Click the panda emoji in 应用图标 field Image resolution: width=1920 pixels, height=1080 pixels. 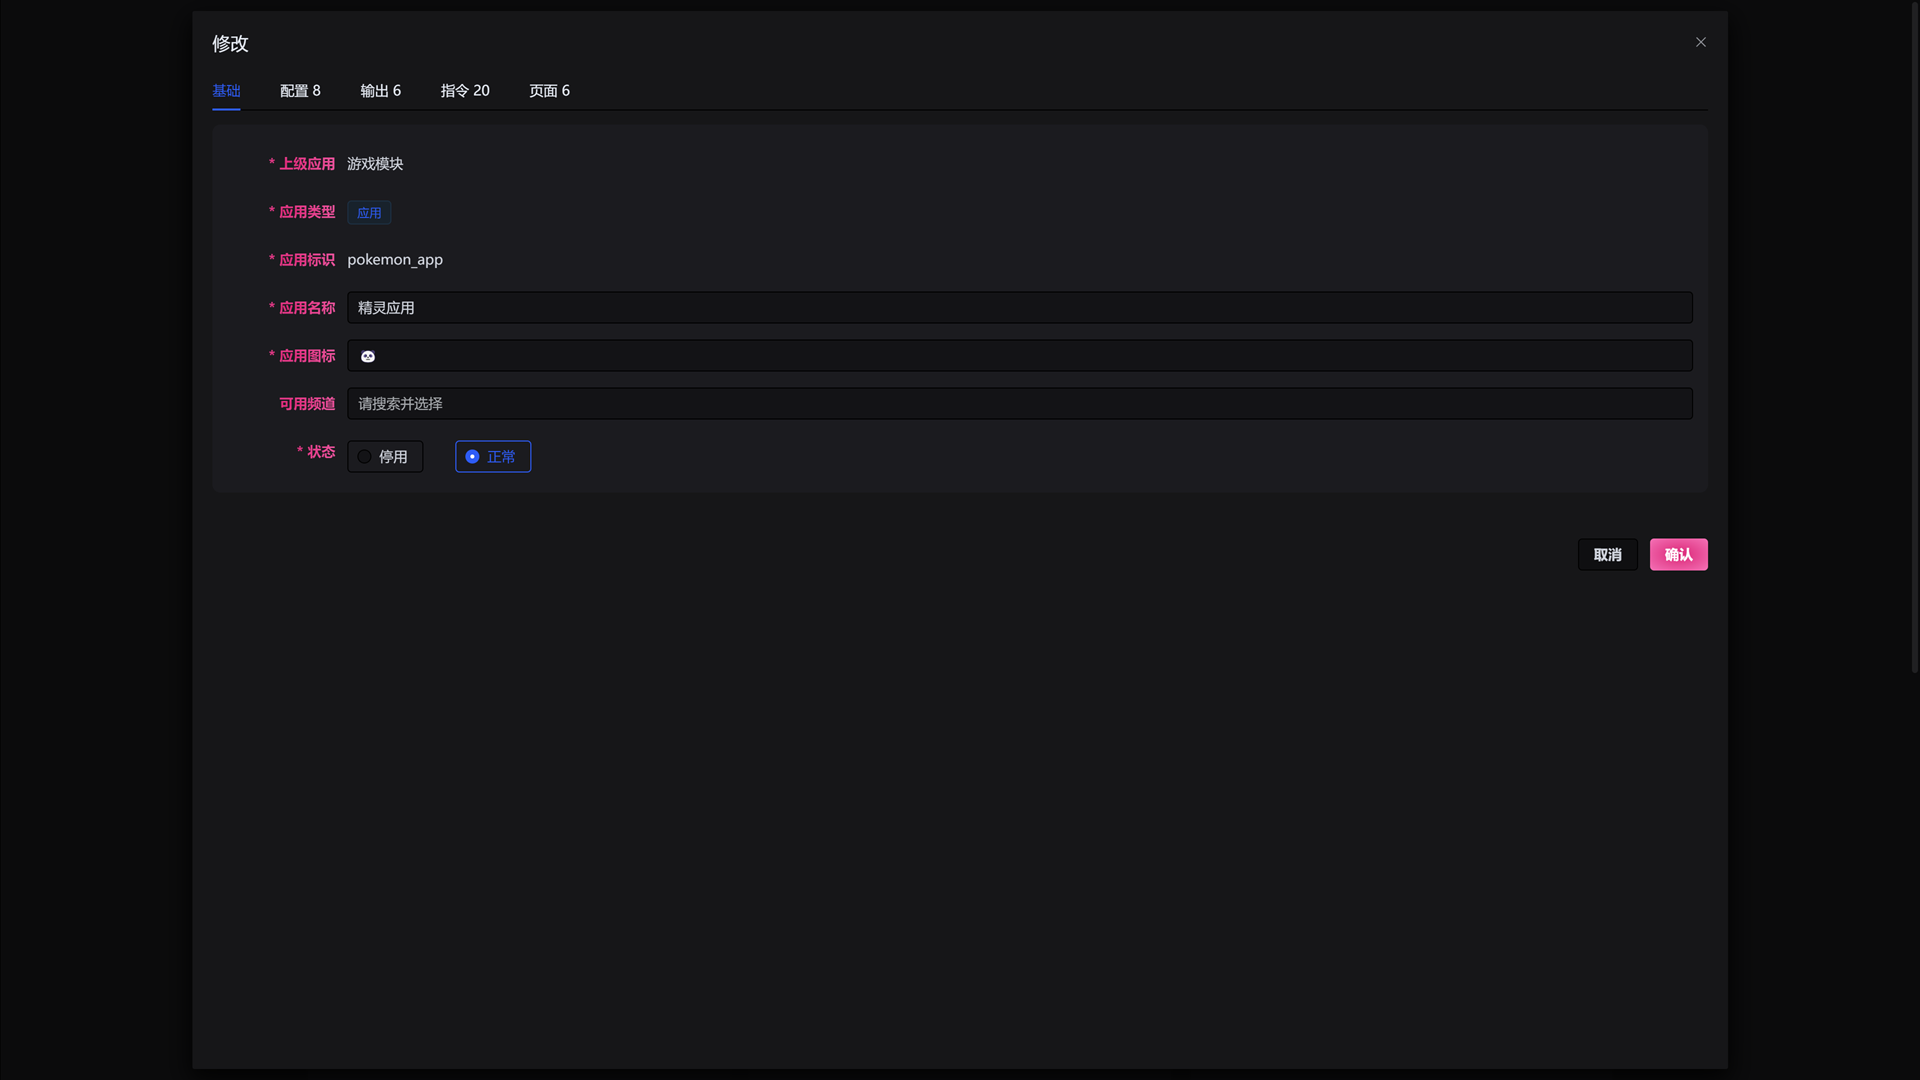coord(368,357)
